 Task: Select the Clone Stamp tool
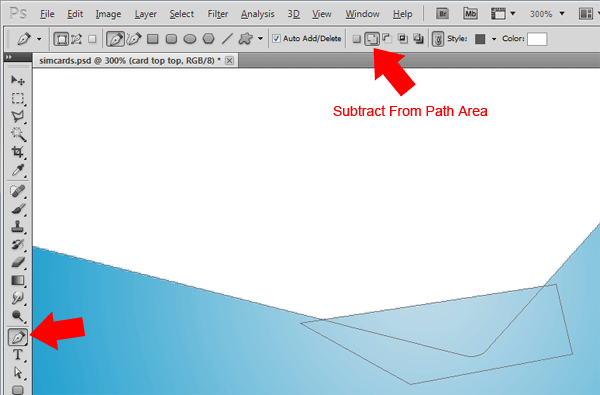[18, 227]
